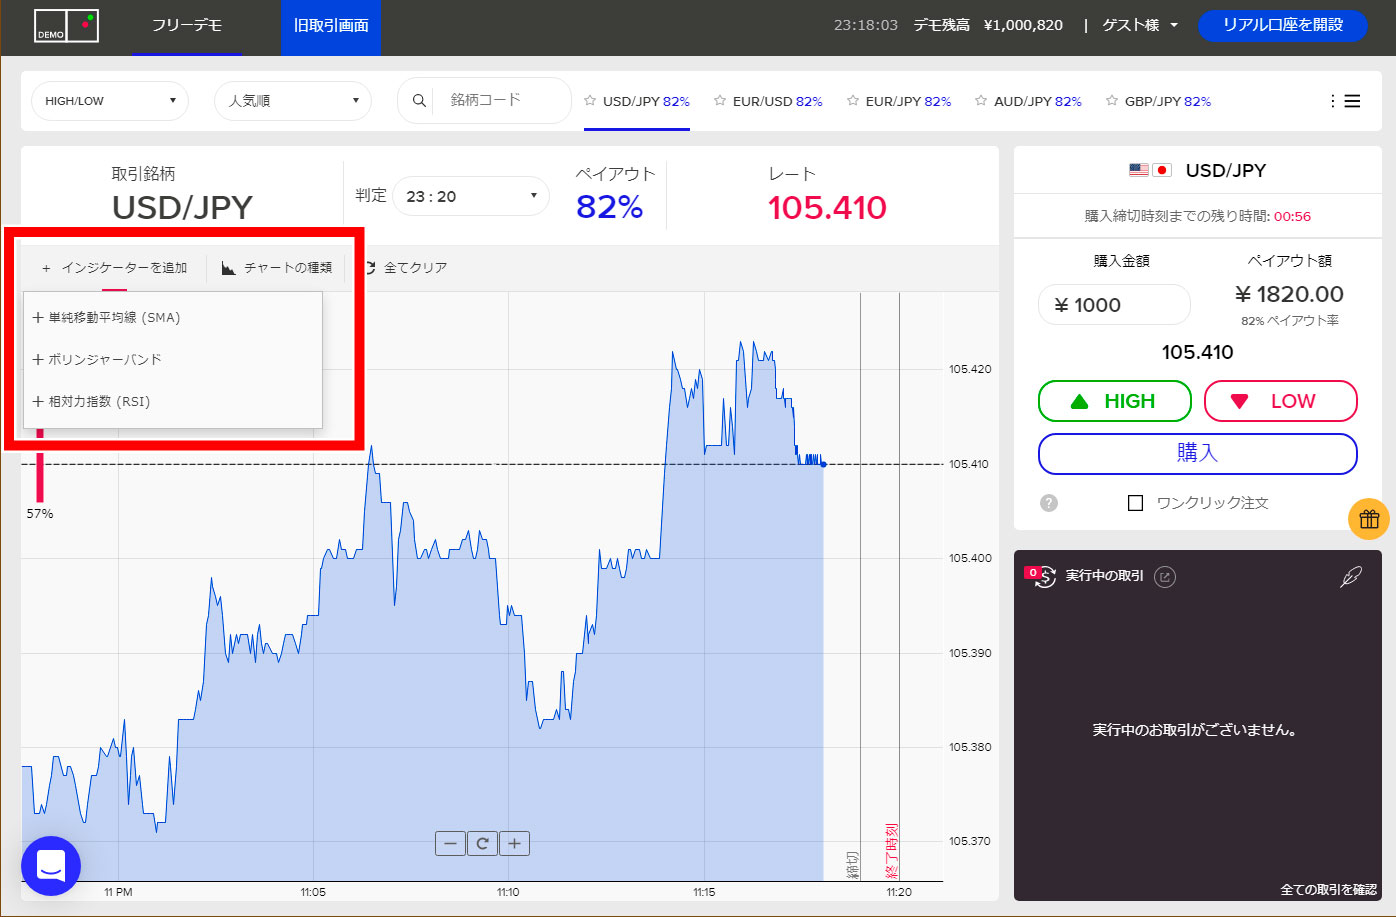Viewport: 1396px width, 917px height.
Task: Click the 締切 deadline line label
Action: tap(853, 865)
